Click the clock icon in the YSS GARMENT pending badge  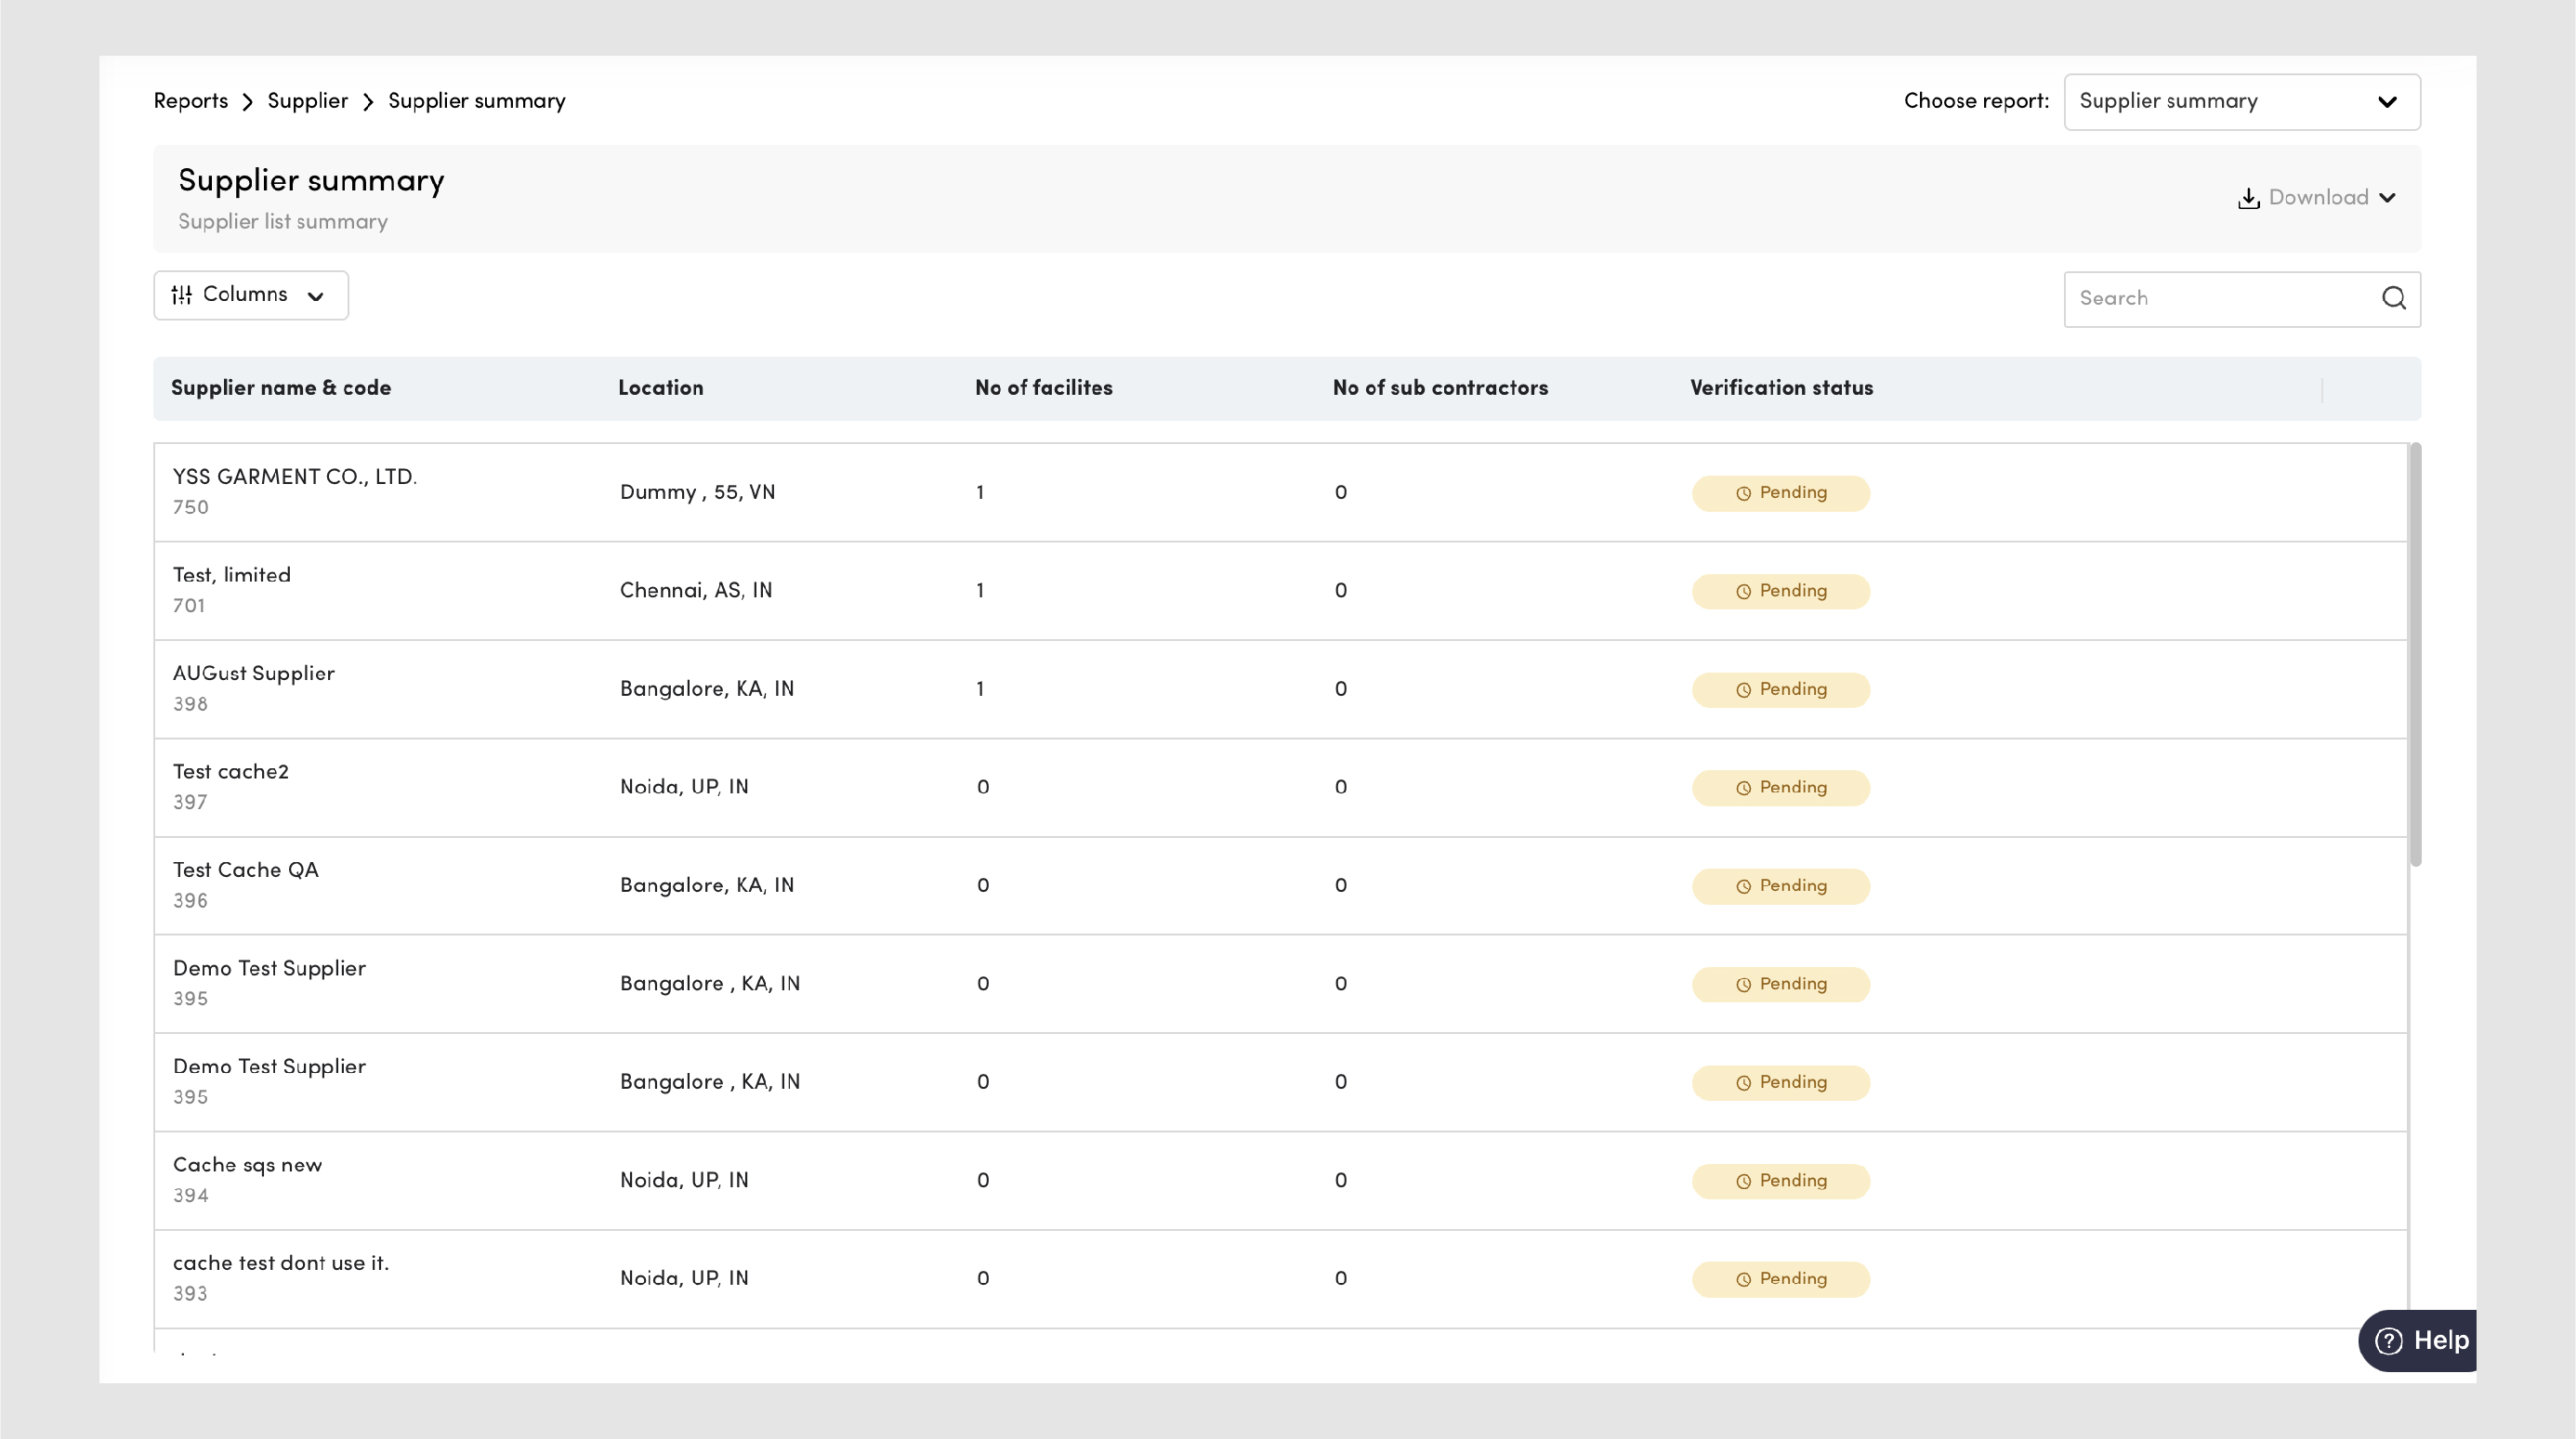[1743, 493]
